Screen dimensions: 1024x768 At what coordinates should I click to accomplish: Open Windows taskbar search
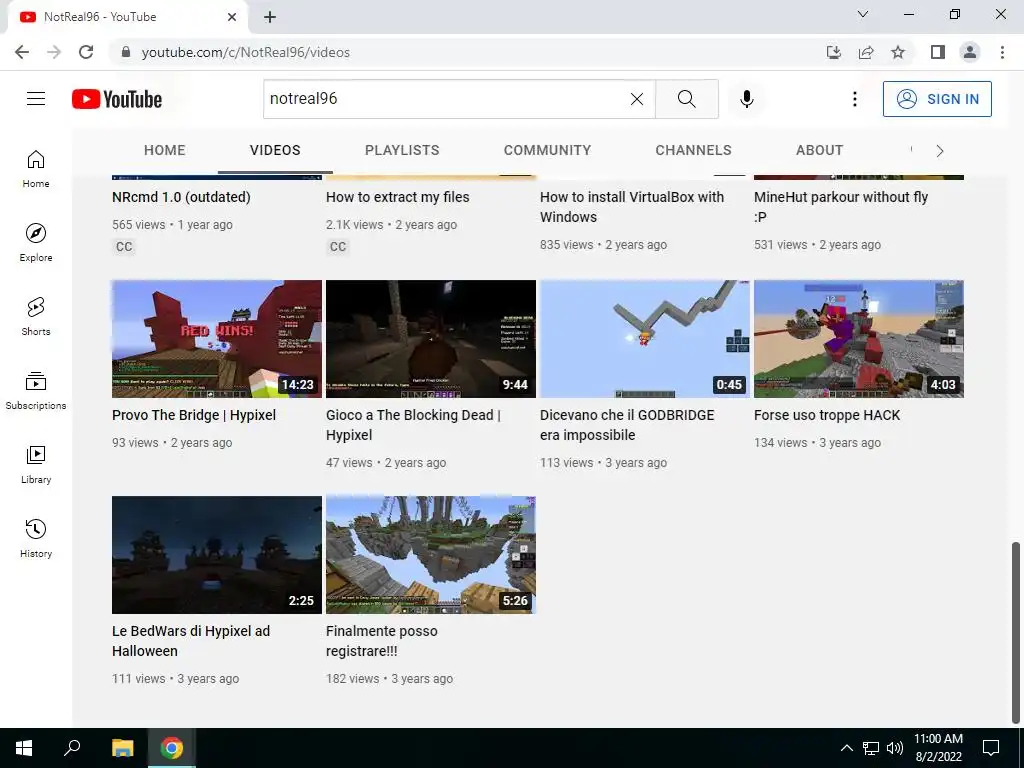[72, 748]
